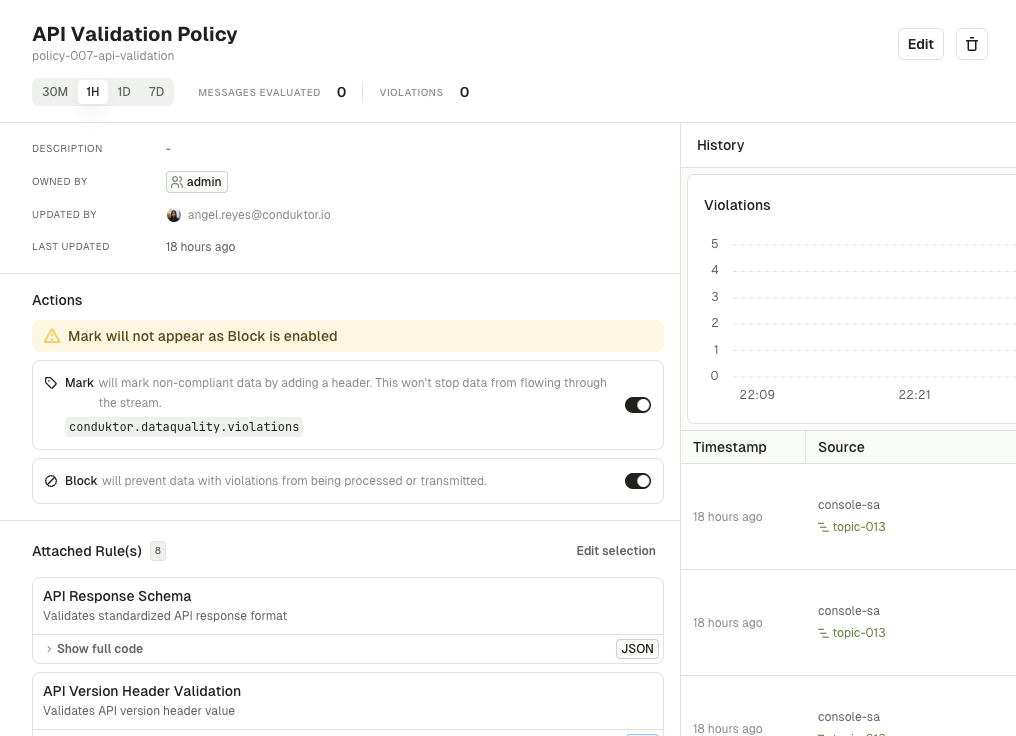
Task: Open Edit selection for attached rules
Action: coord(615,551)
